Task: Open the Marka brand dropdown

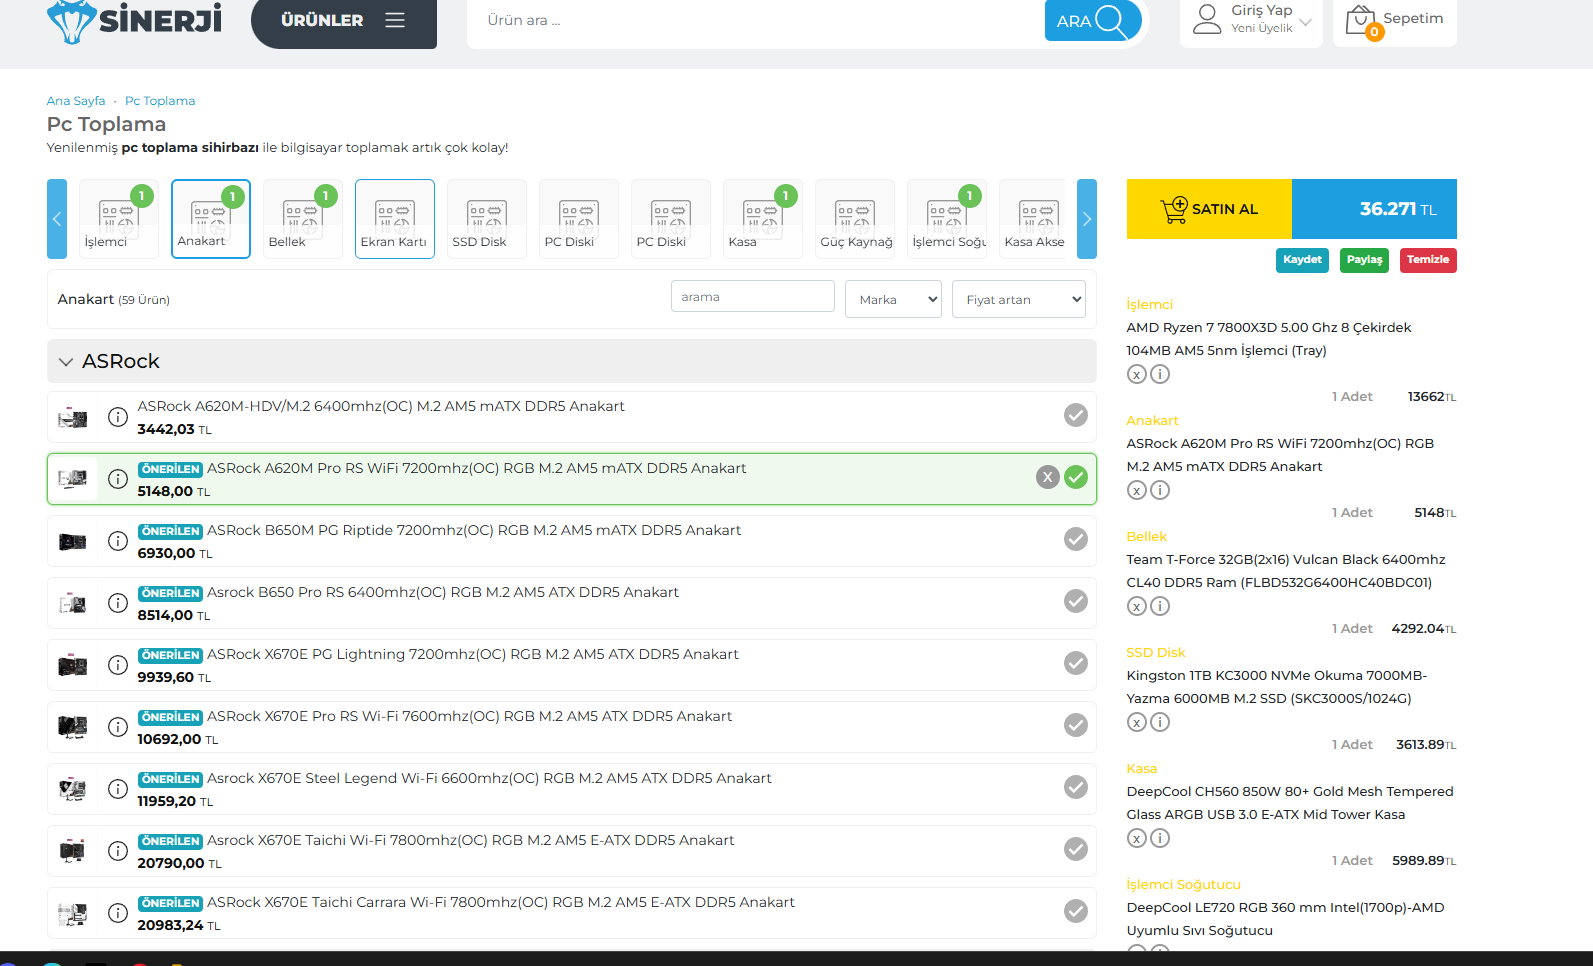Action: (894, 299)
